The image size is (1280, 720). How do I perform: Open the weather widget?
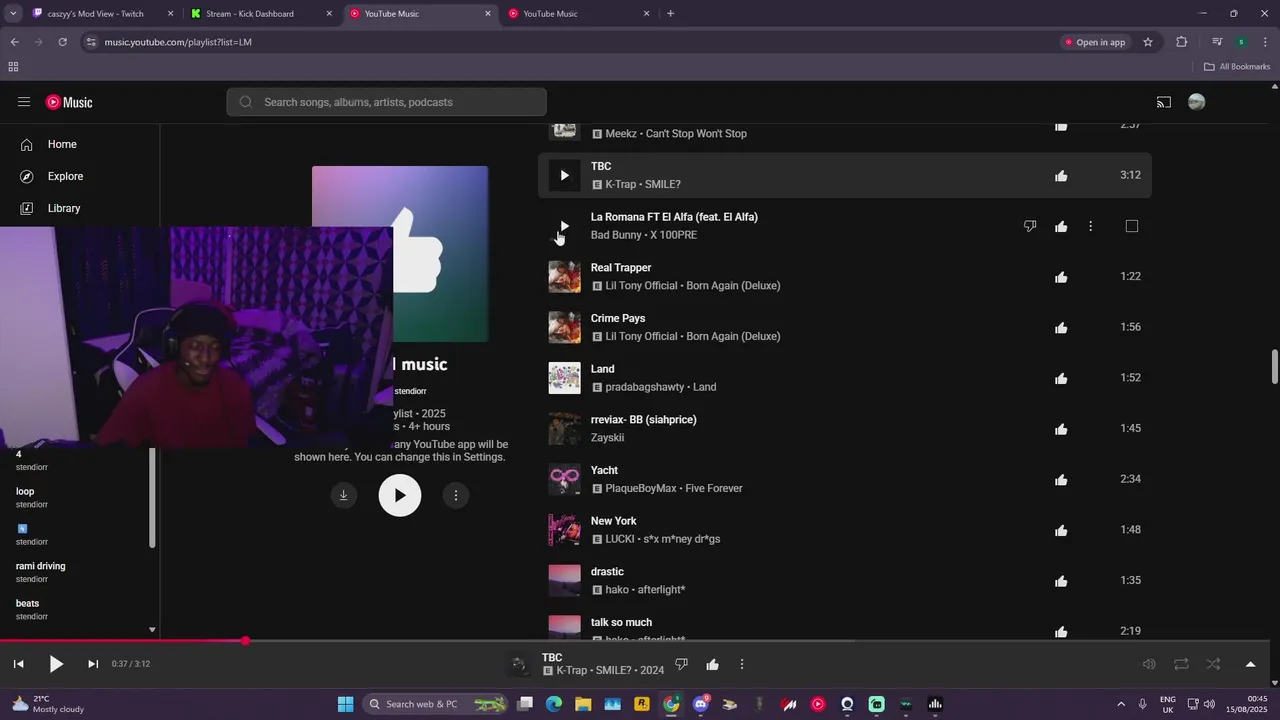48,704
